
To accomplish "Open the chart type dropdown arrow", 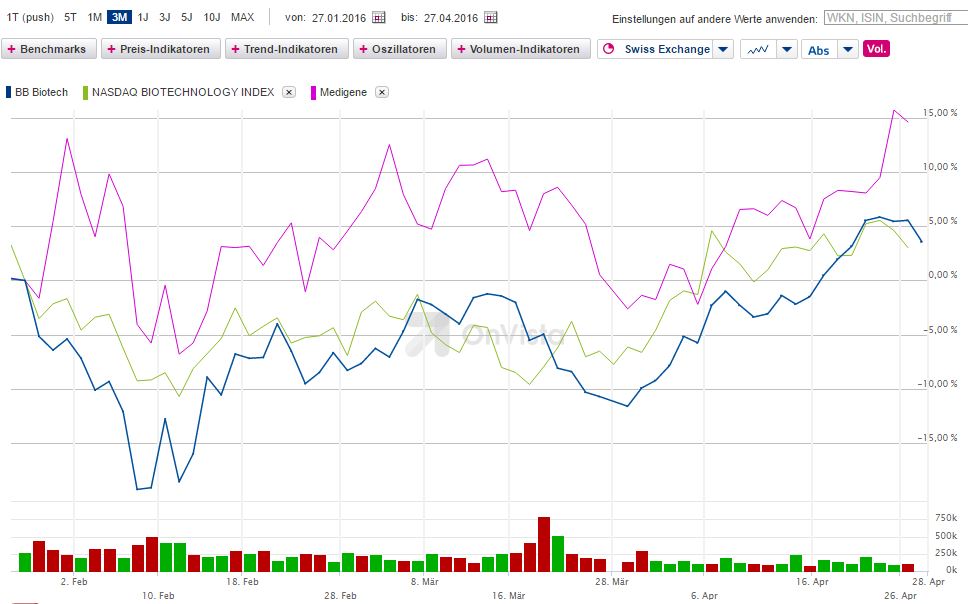I will click(x=785, y=48).
